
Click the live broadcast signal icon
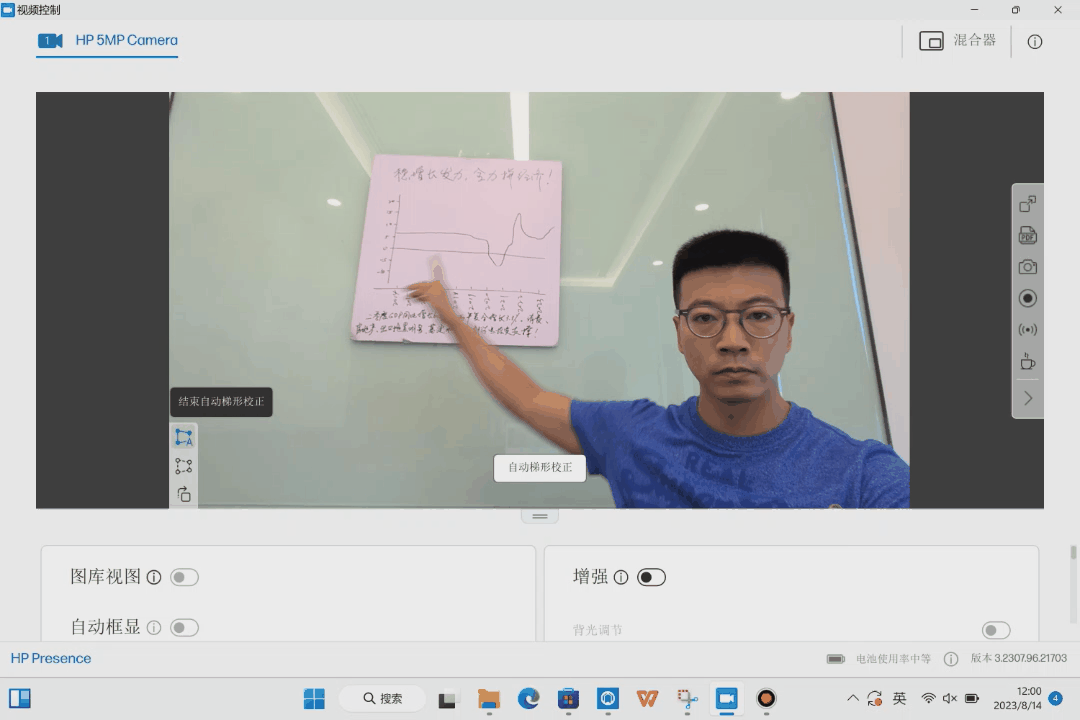pyautogui.click(x=1027, y=330)
